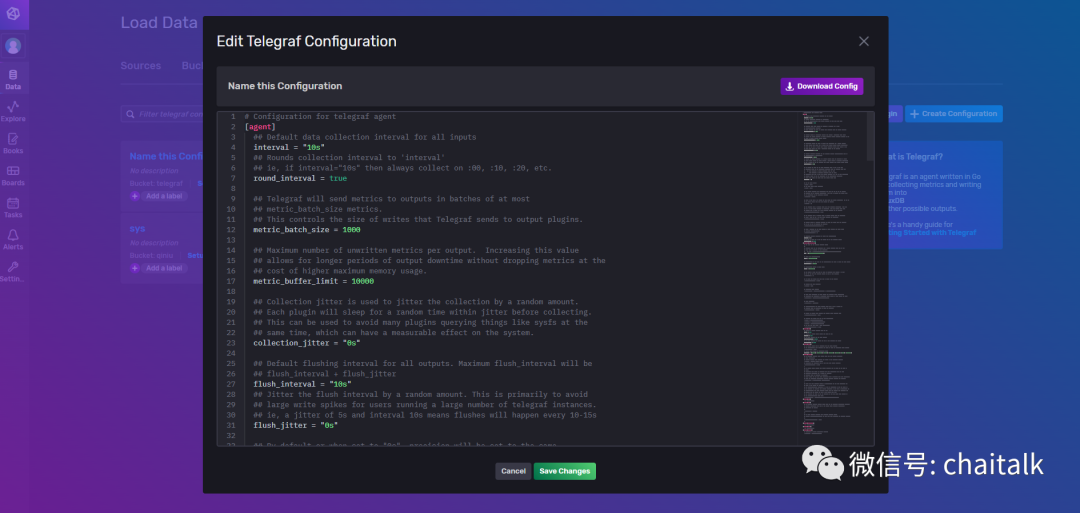Open Books in sidebar
Screen dimensions: 1080x513
point(13,143)
